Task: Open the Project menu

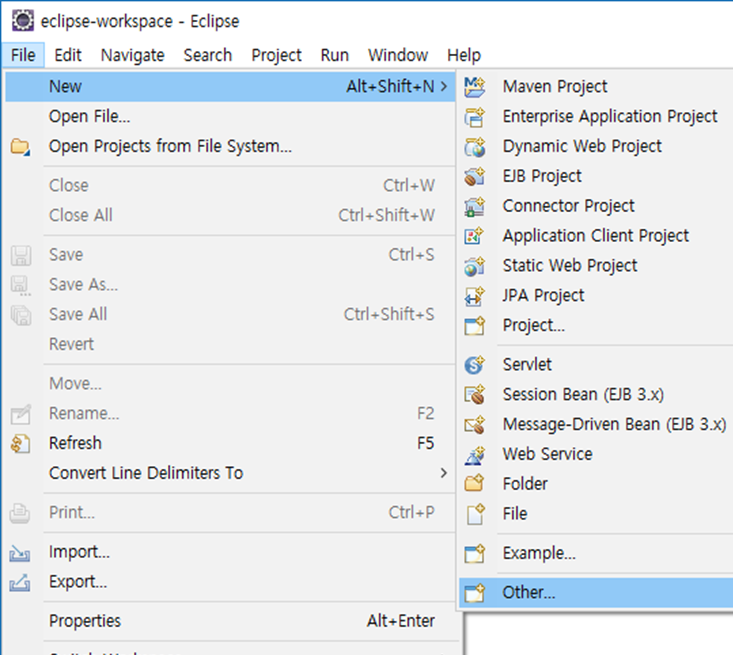Action: (x=276, y=55)
